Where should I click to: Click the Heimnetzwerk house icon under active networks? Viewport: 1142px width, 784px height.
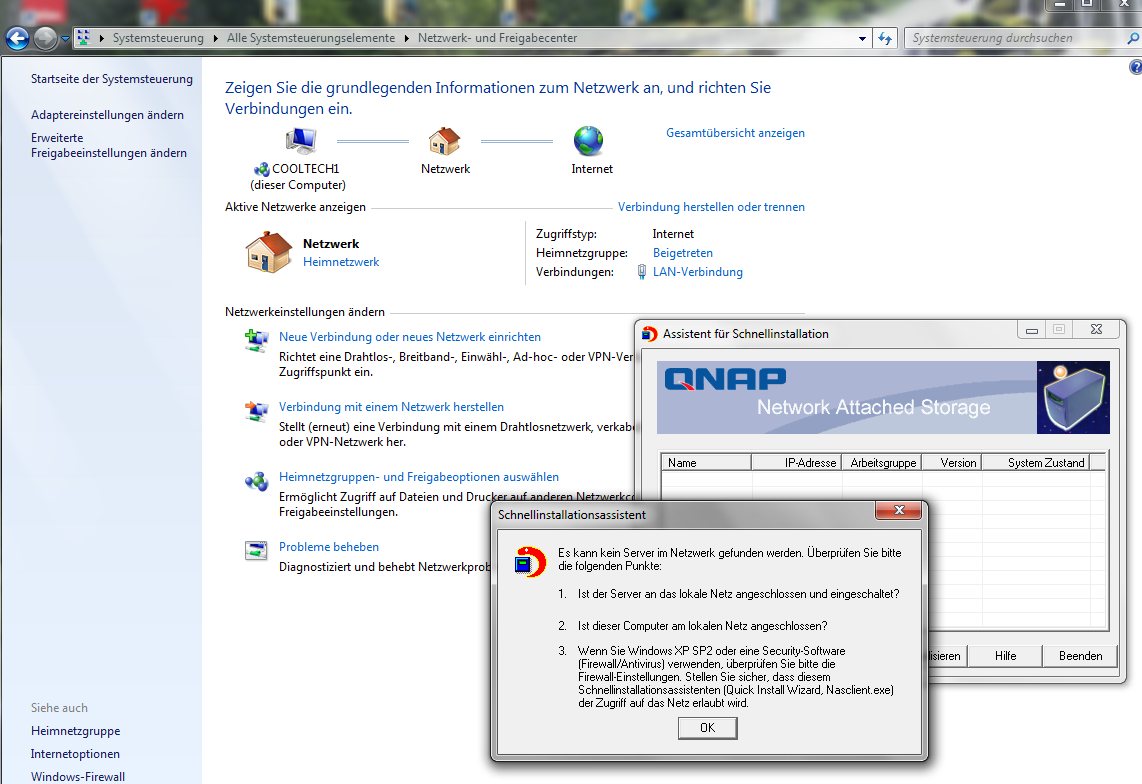click(268, 252)
